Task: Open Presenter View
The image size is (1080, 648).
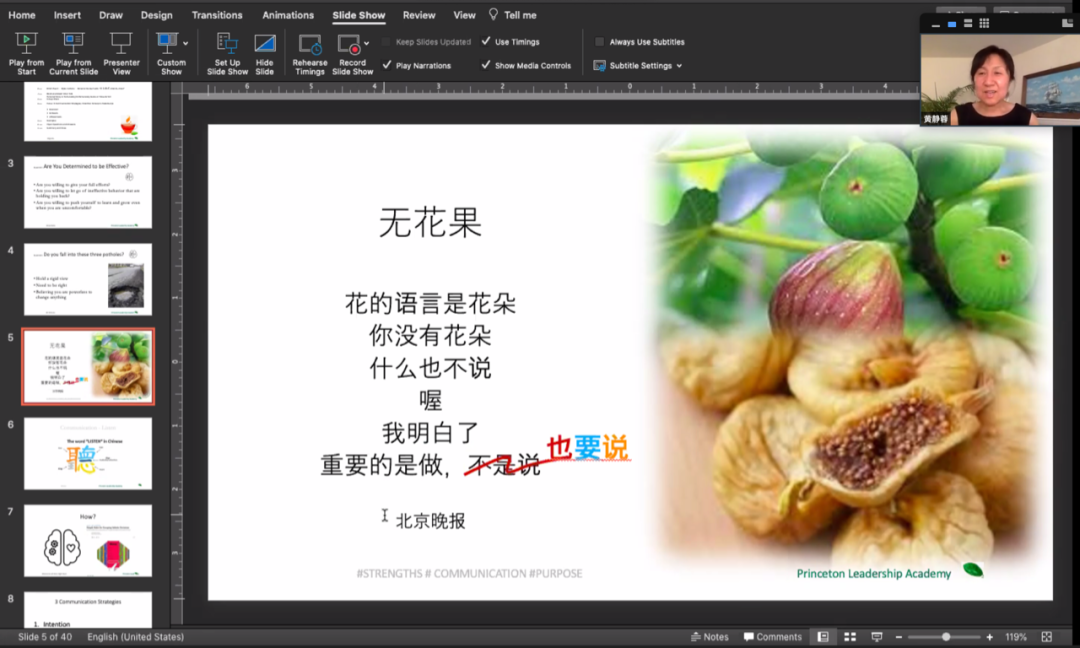Action: [x=121, y=54]
